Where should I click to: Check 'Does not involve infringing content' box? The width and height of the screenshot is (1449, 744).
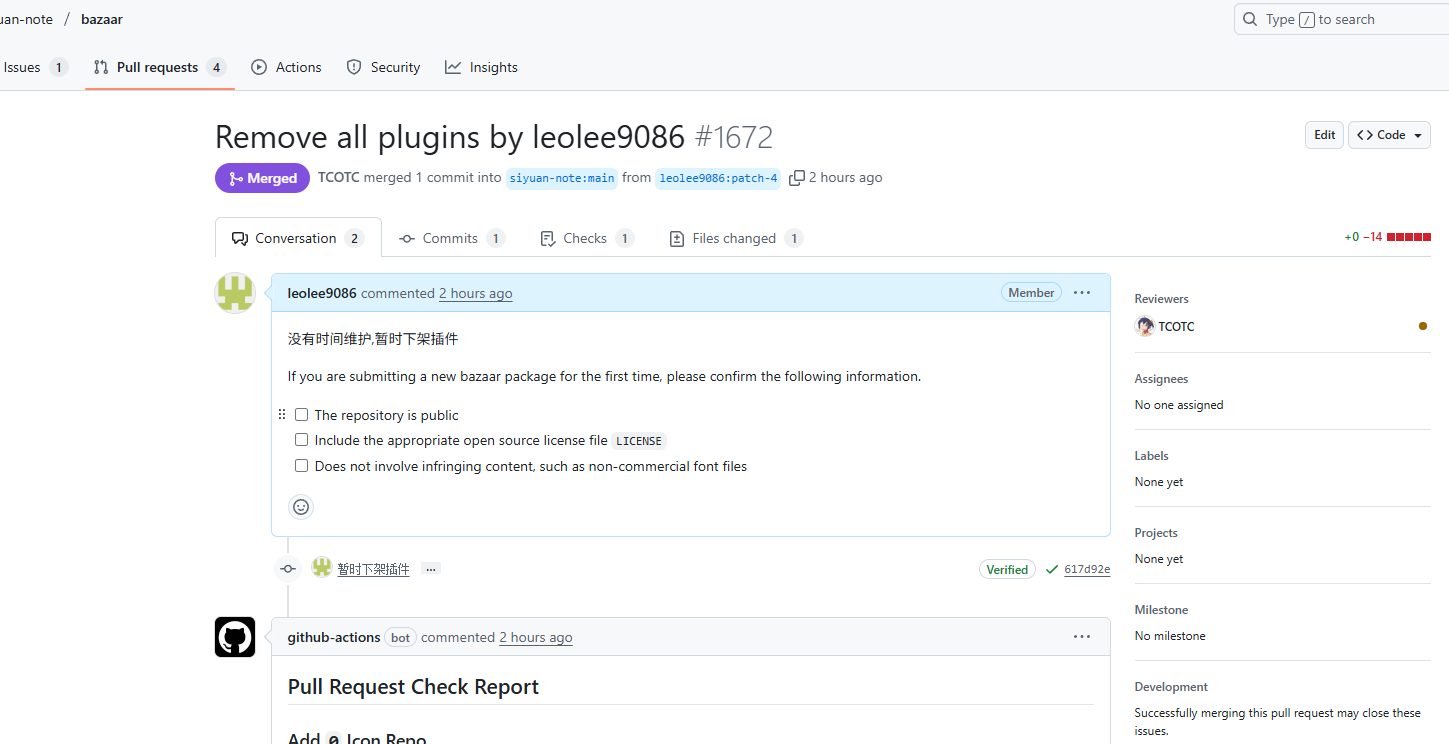301,466
